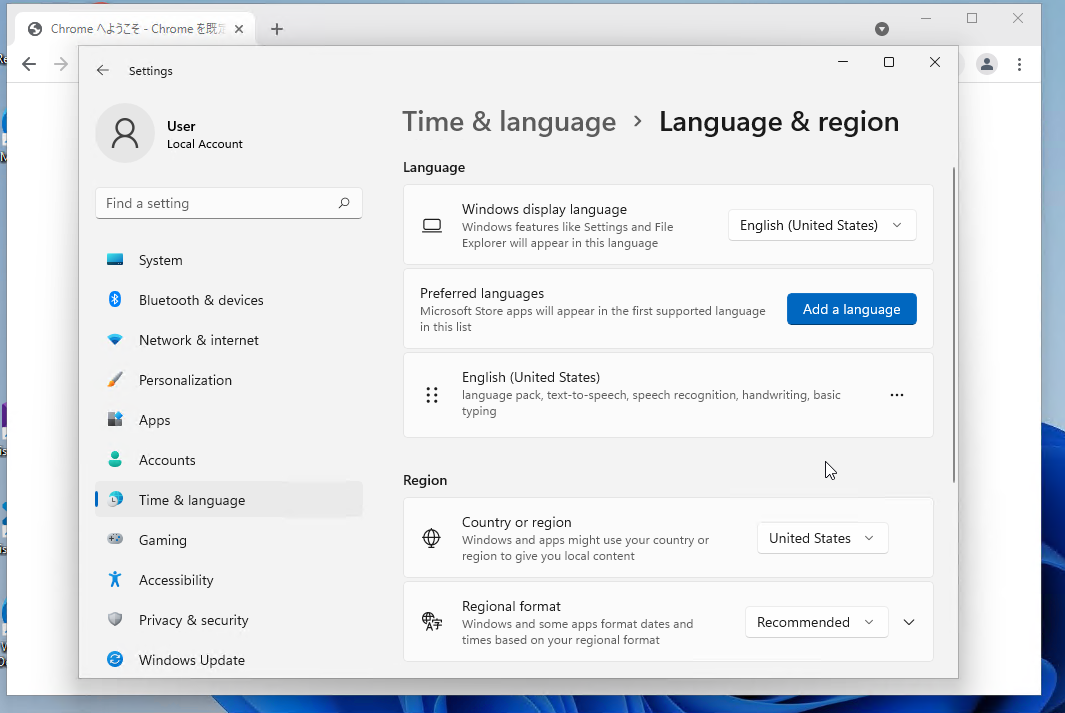Click the Personalization paintbrush icon
This screenshot has height=713, width=1065.
pos(115,380)
